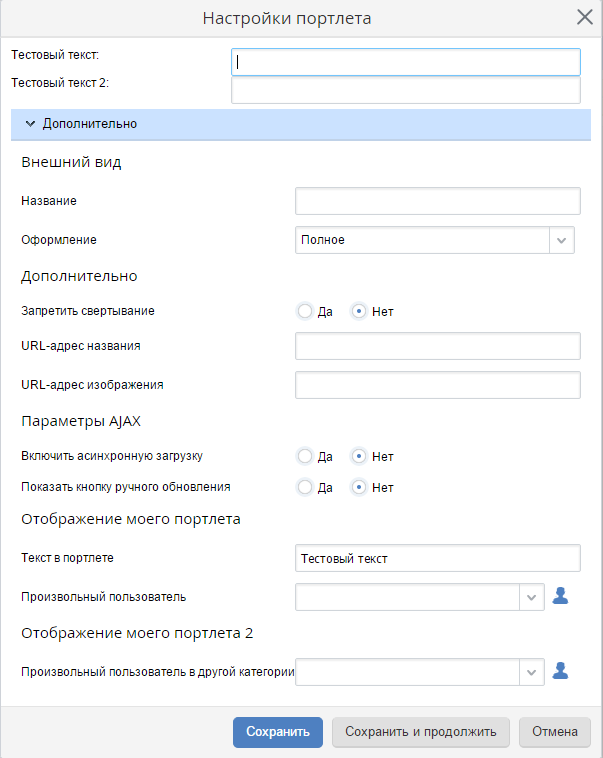Click the URL-адрес названия field
Image resolution: width=603 pixels, height=758 pixels.
coord(437,346)
